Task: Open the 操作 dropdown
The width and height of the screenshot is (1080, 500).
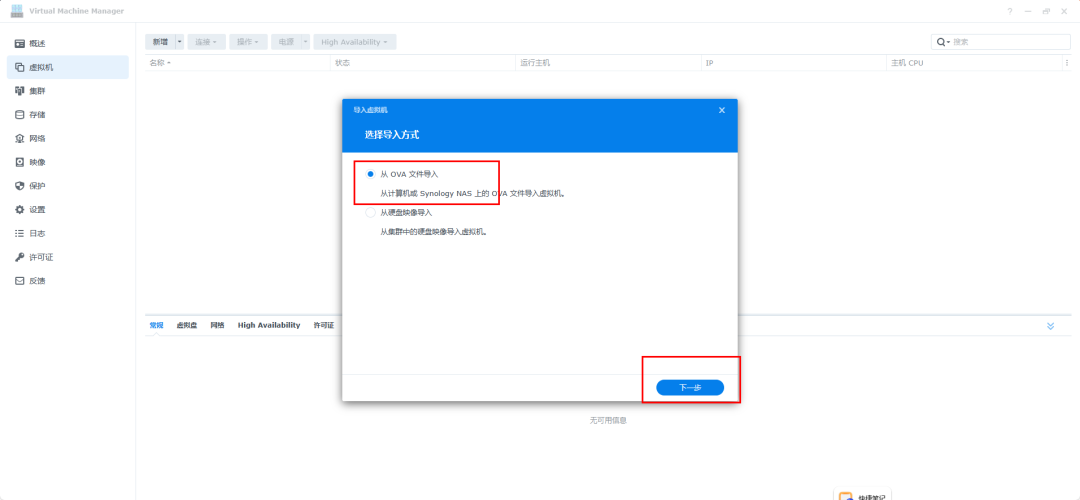Action: [248, 42]
